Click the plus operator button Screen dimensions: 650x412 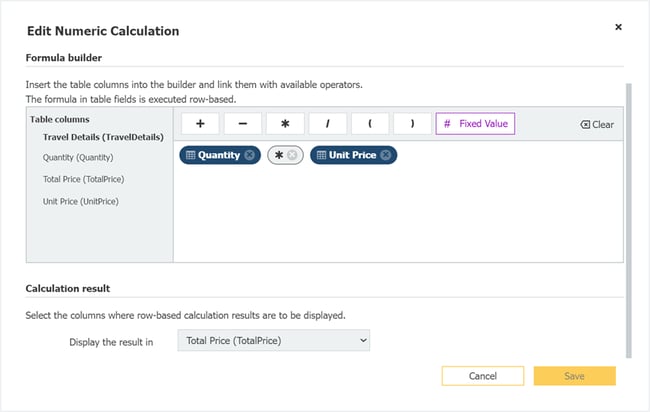pyautogui.click(x=201, y=124)
